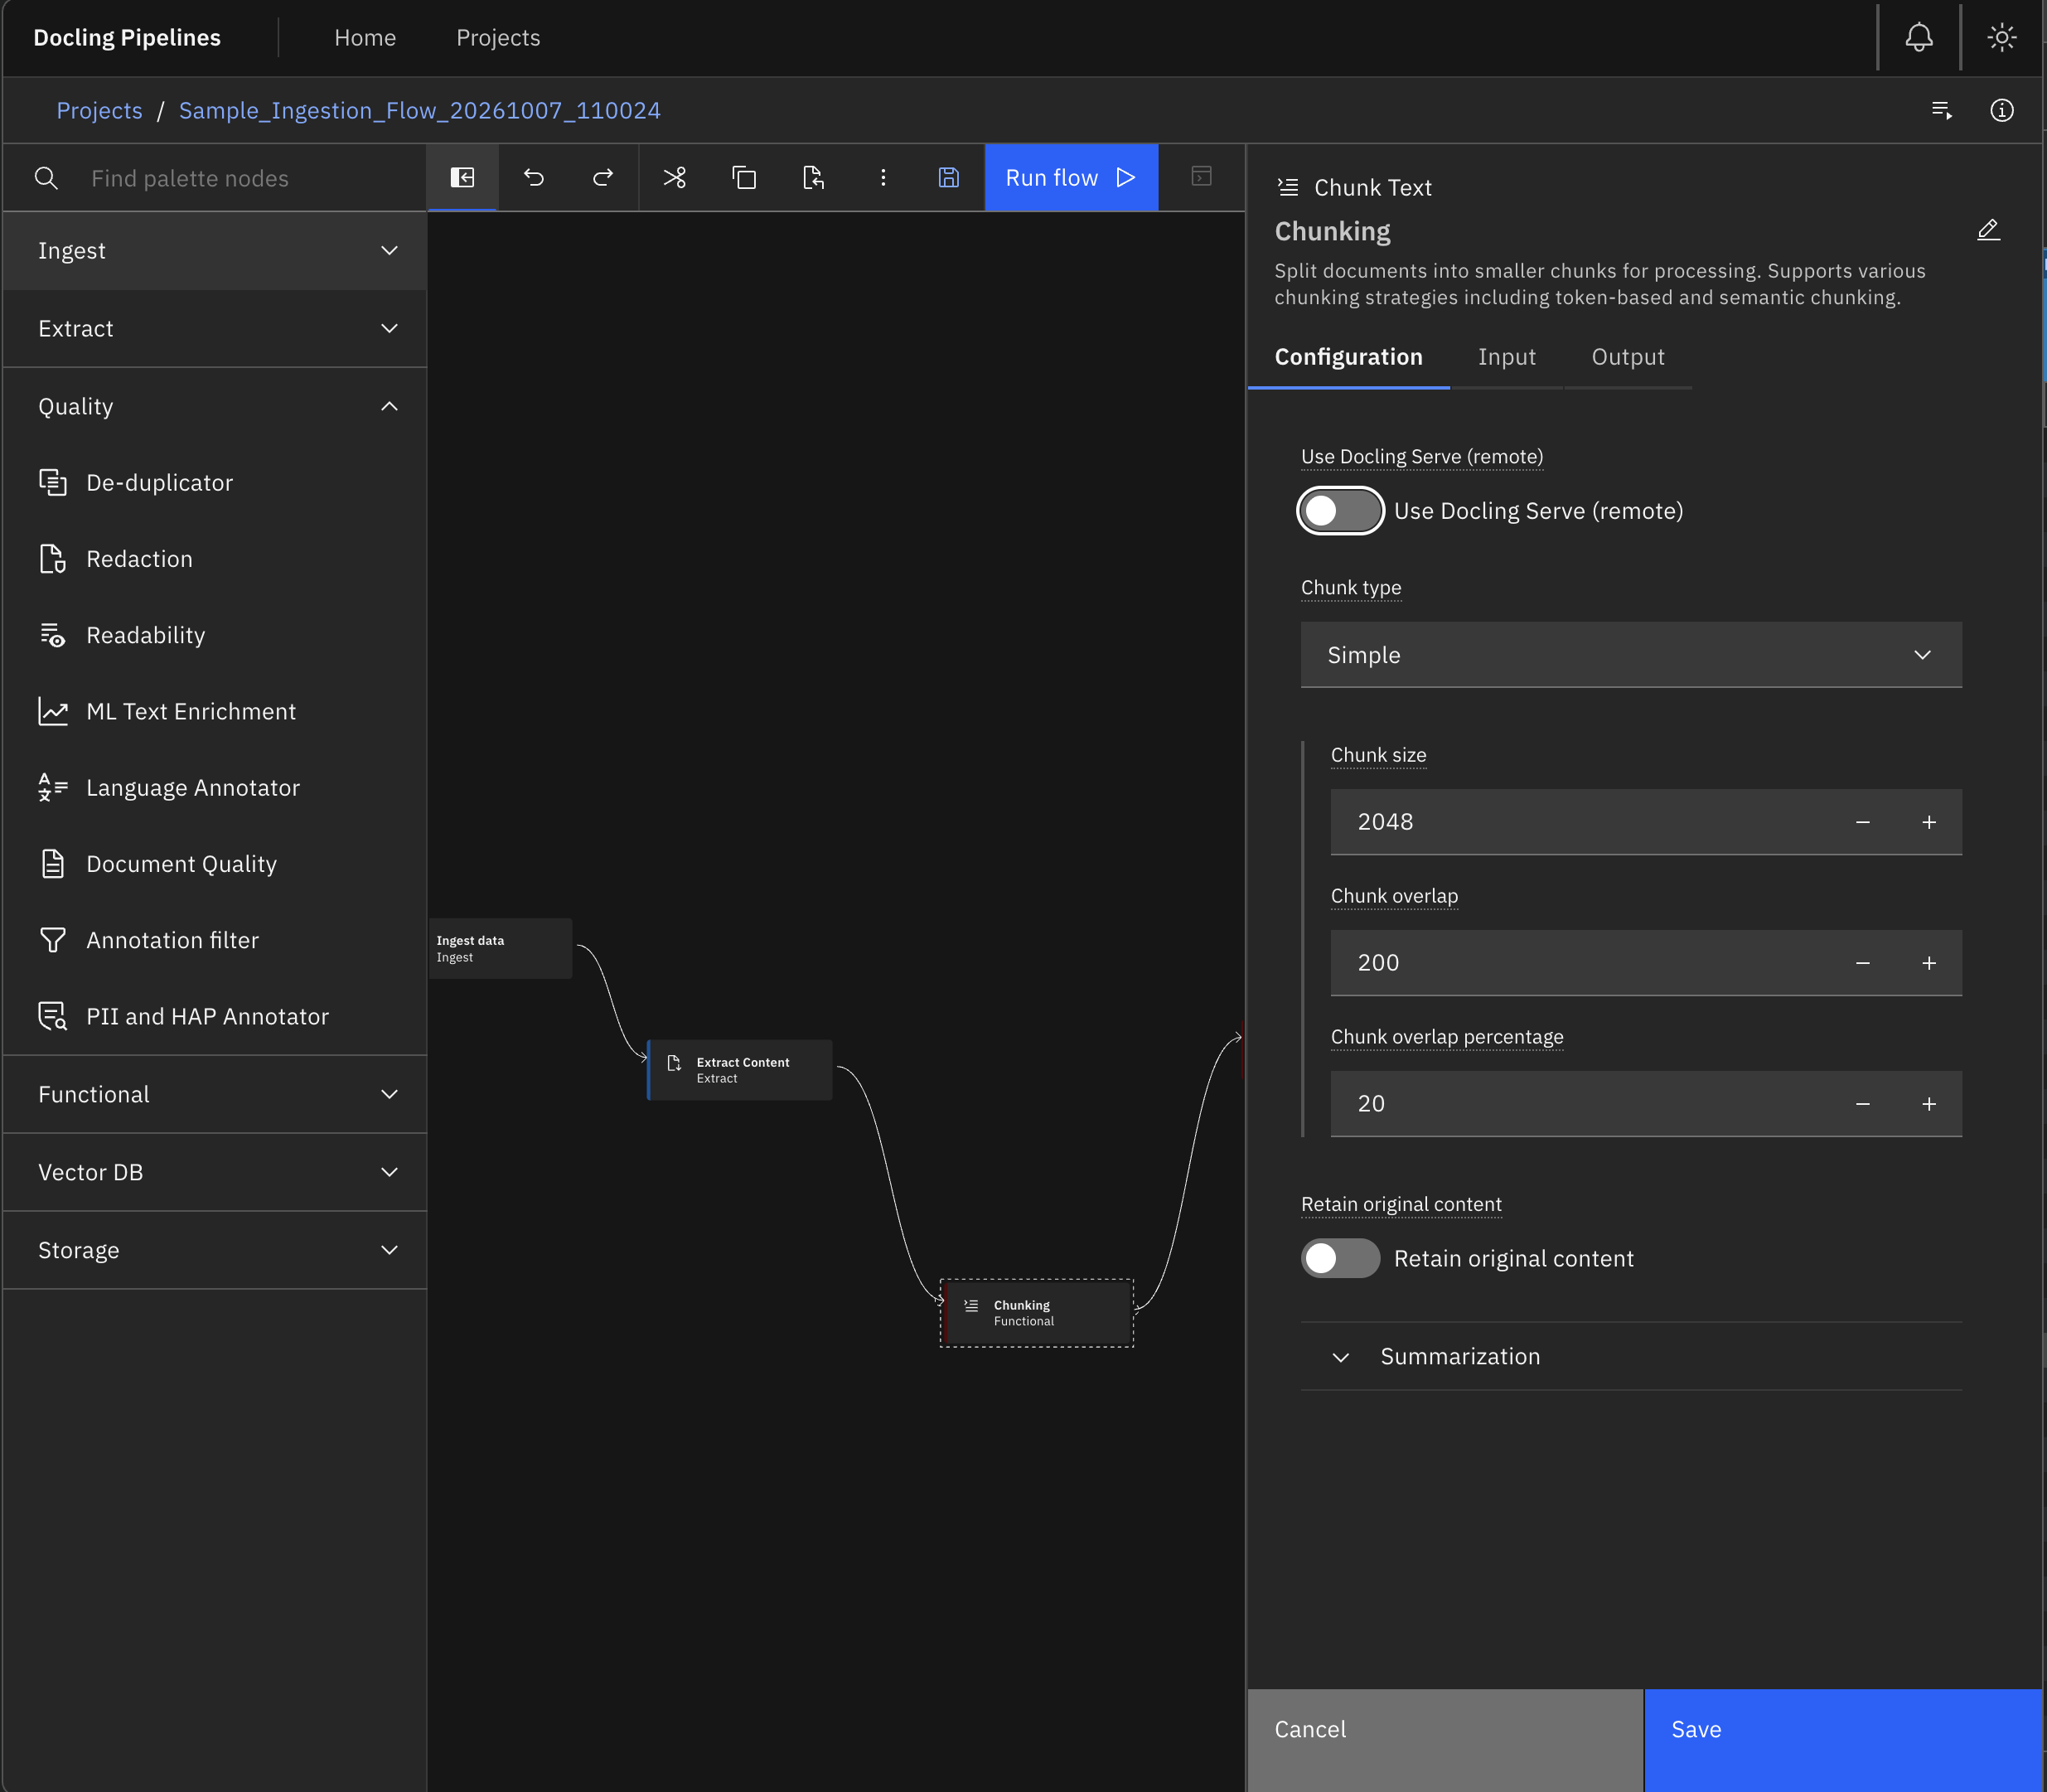
Task: Expand the Ingest palette category
Action: pyautogui.click(x=215, y=251)
